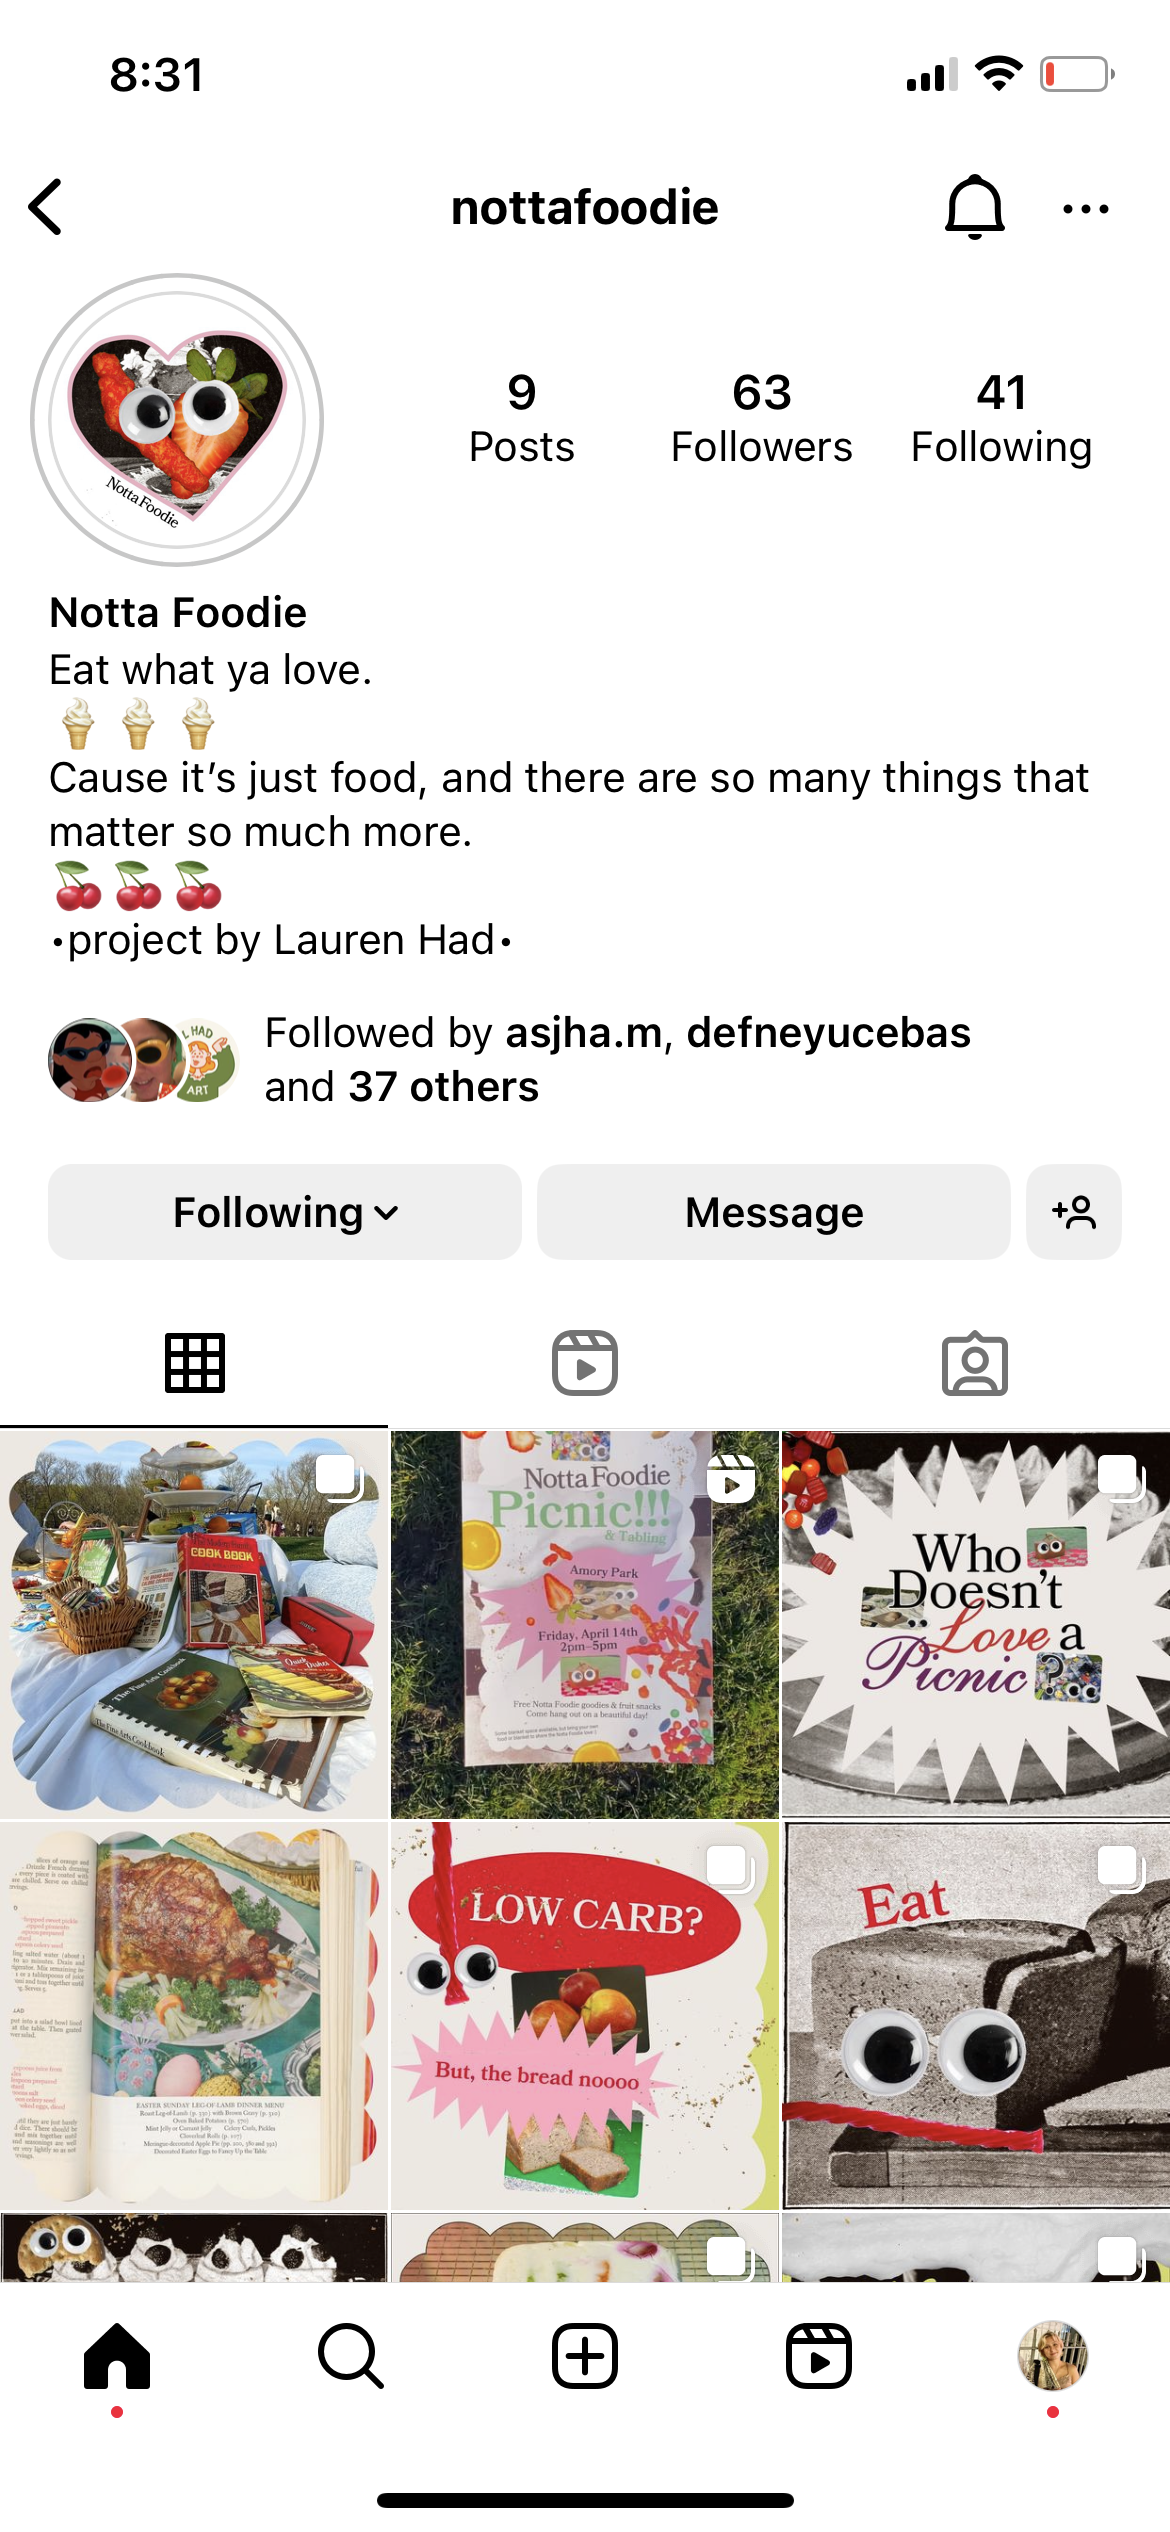The width and height of the screenshot is (1170, 2532).
Task: Tap the back arrow icon
Action: pyautogui.click(x=46, y=207)
